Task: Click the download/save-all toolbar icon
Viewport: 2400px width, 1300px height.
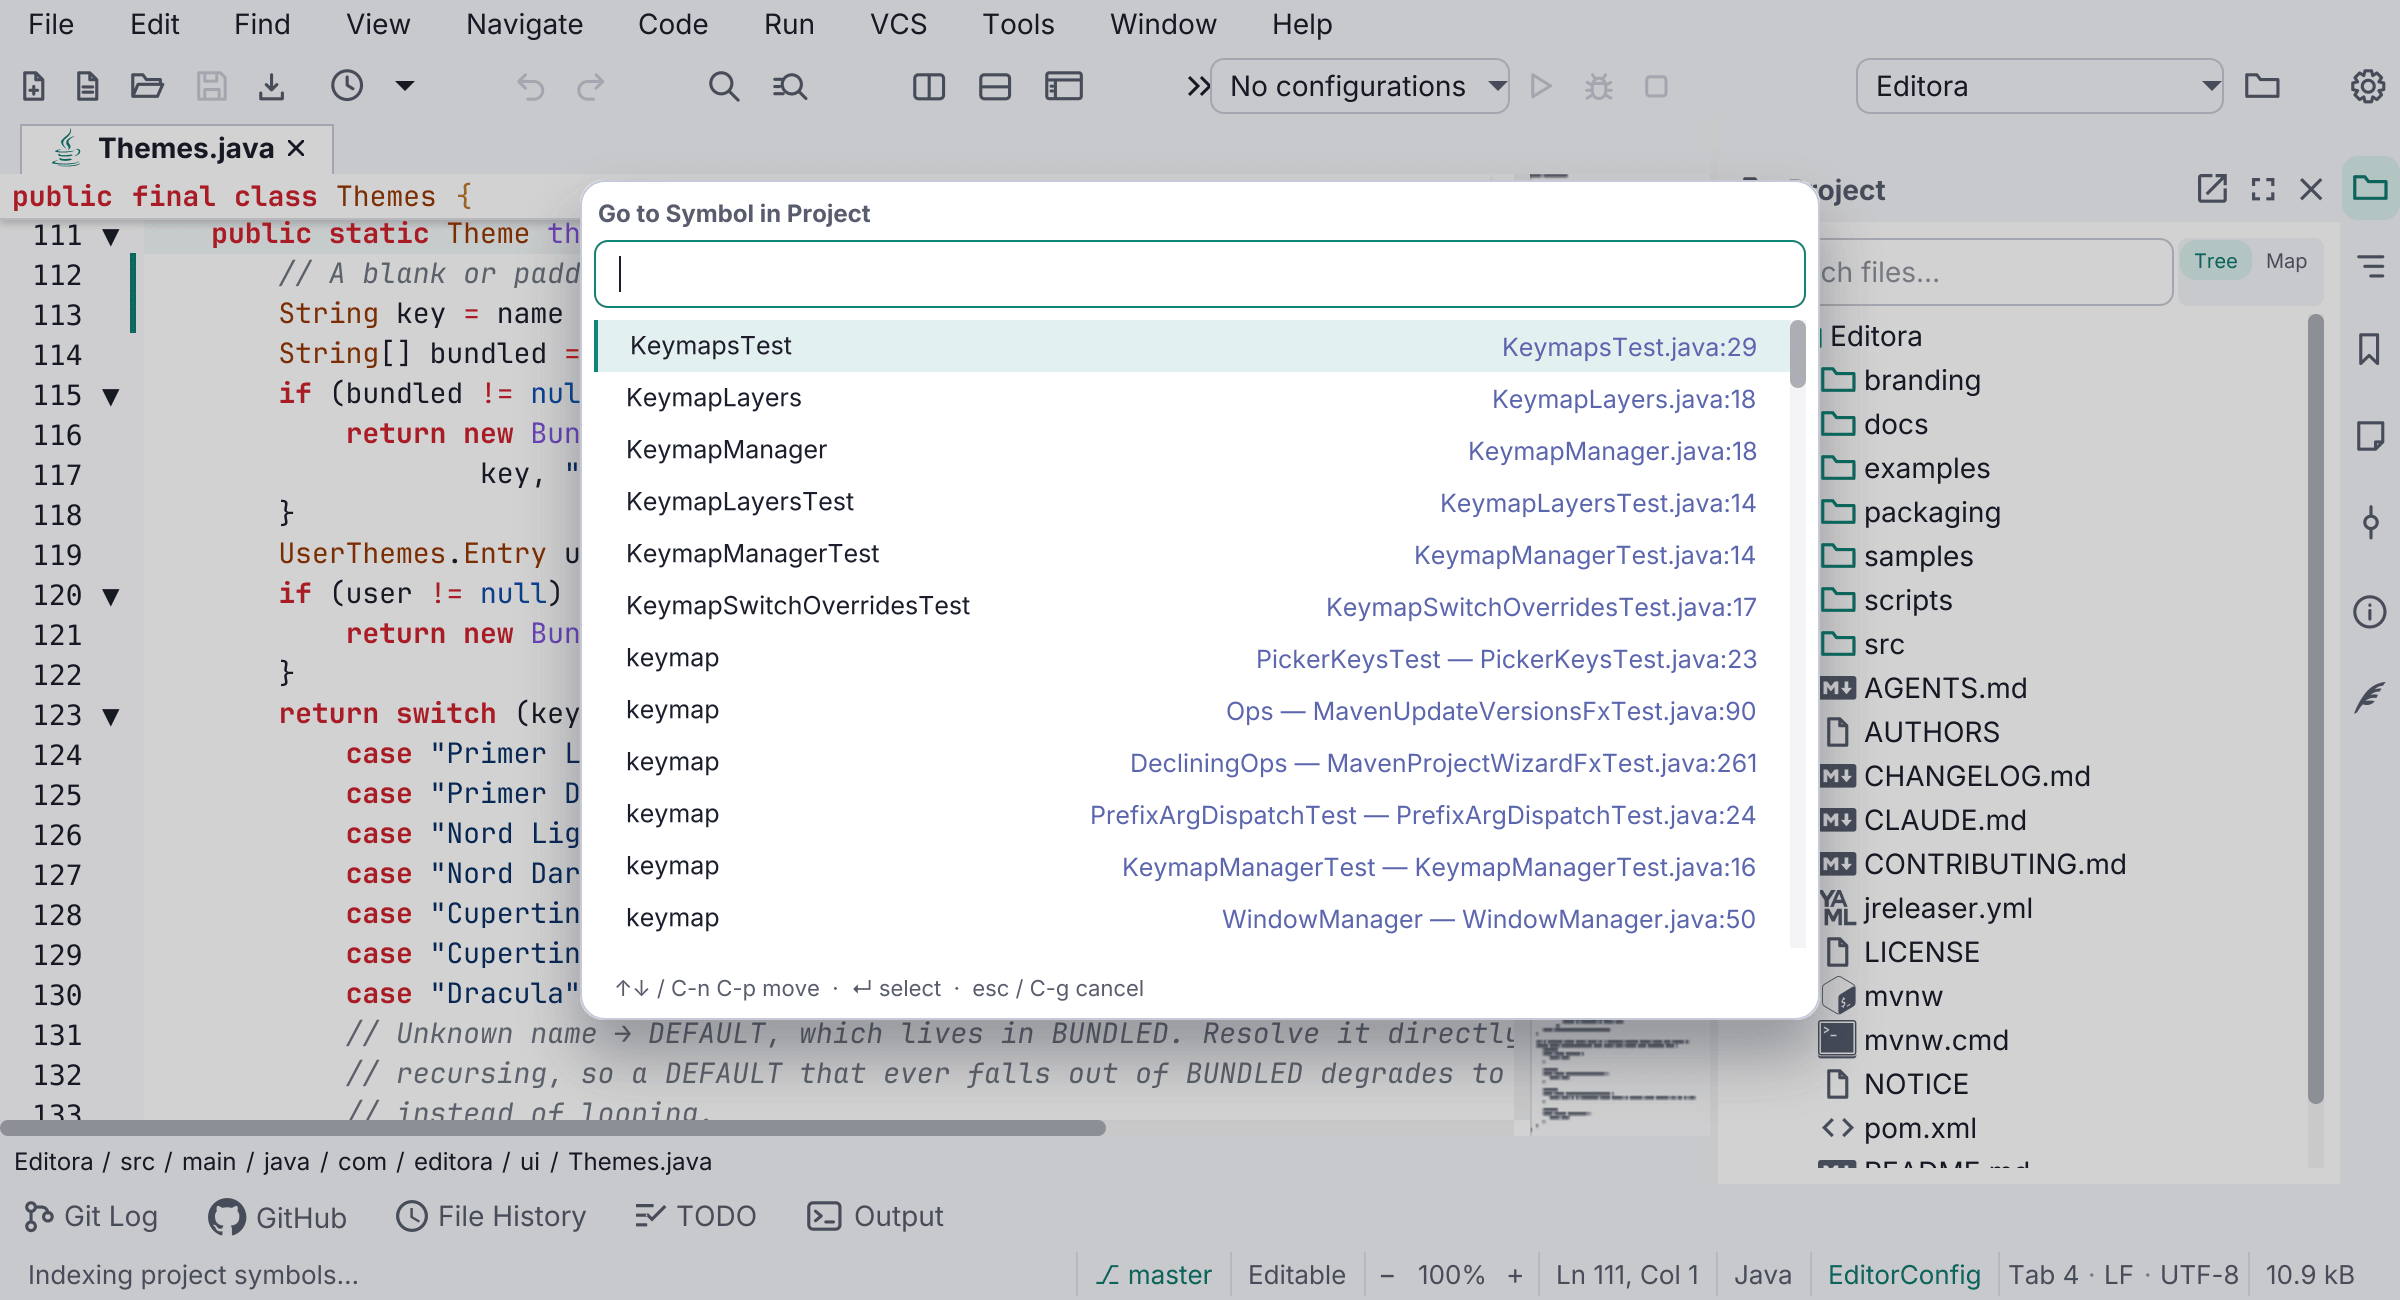Action: [x=271, y=87]
